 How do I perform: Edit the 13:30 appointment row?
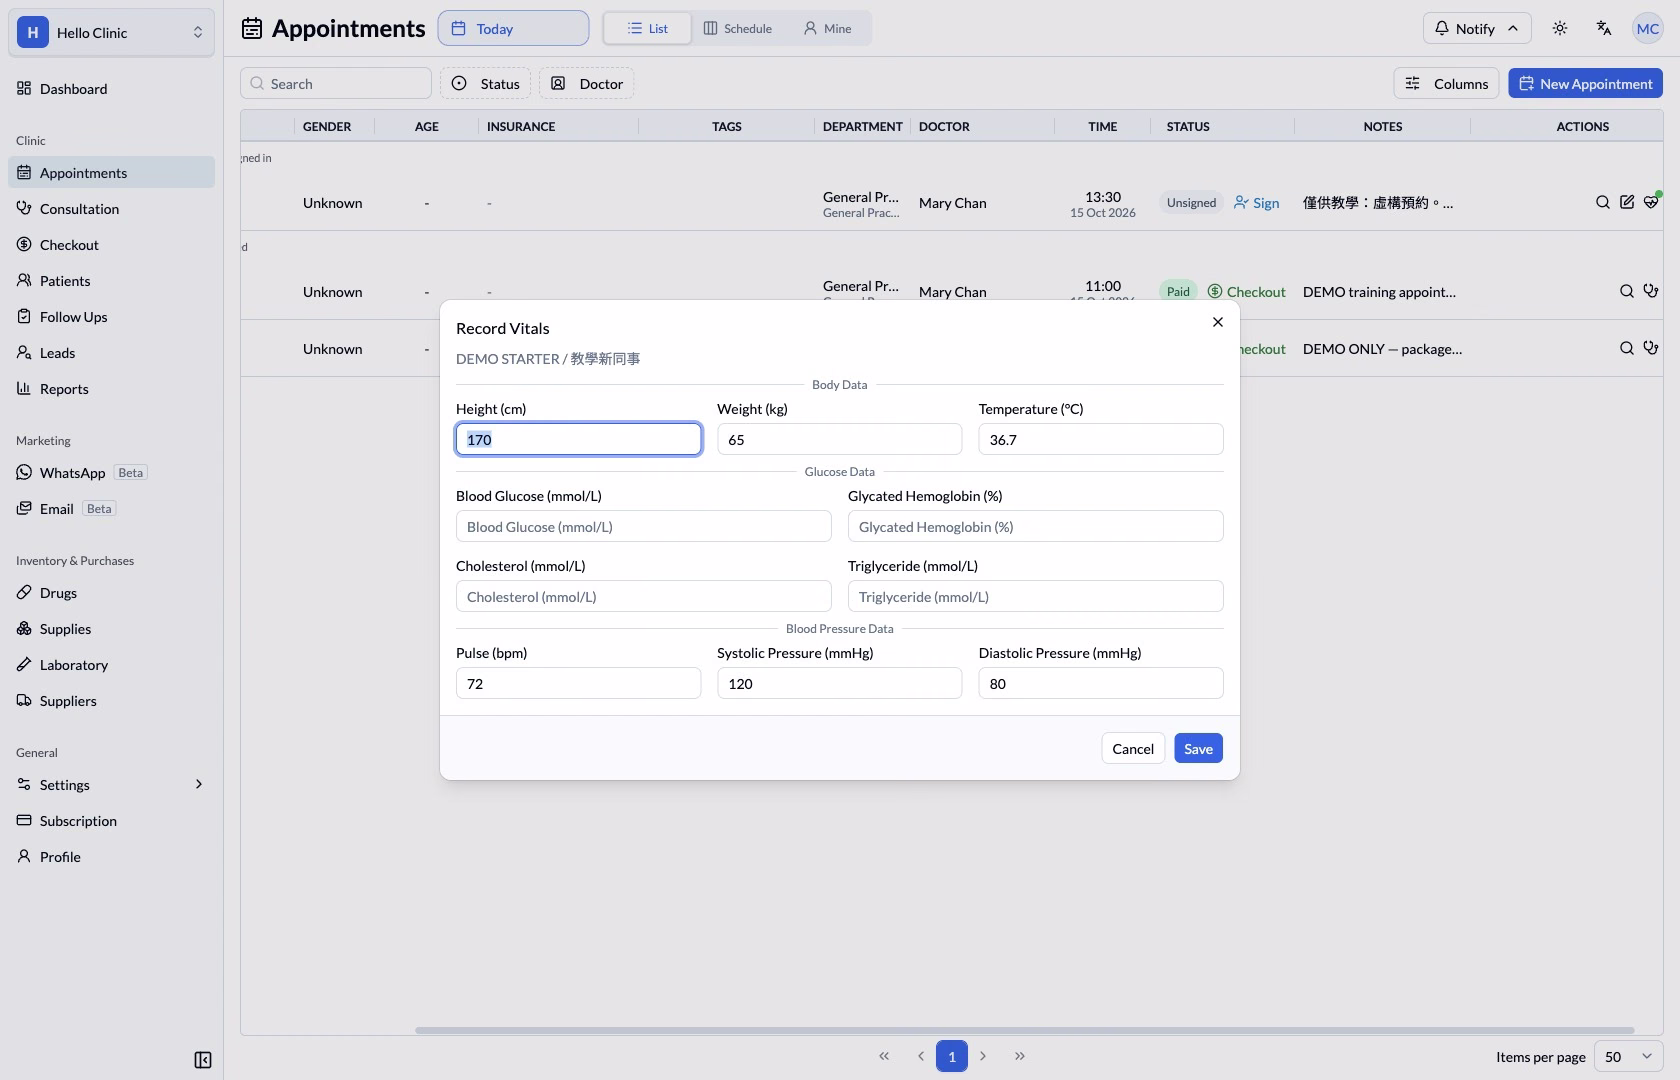(x=1627, y=203)
